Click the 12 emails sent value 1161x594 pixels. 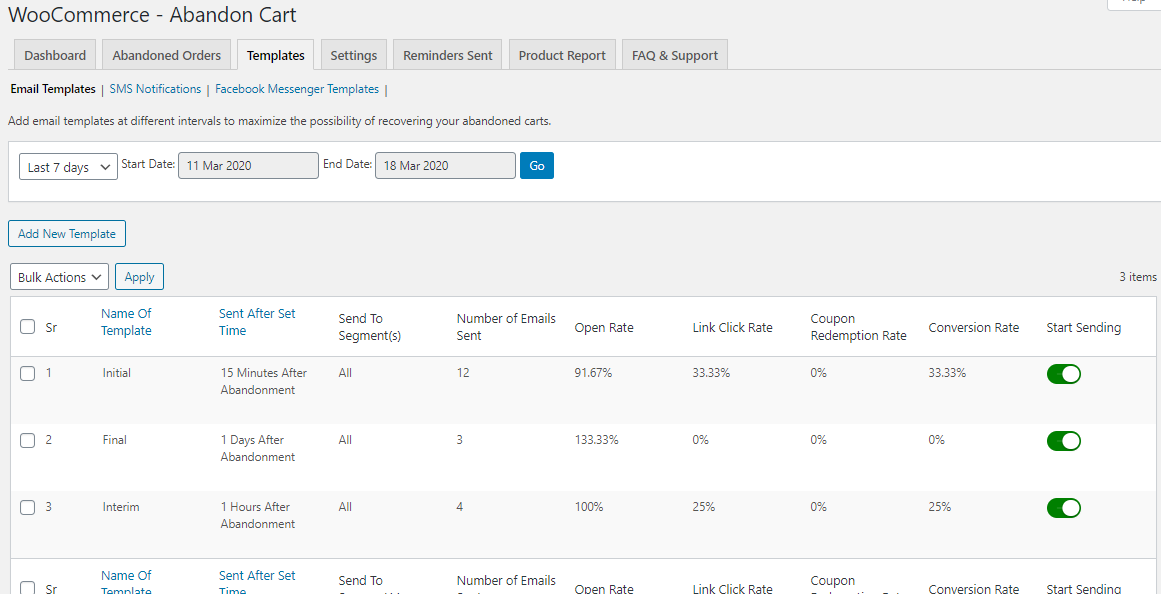point(464,373)
